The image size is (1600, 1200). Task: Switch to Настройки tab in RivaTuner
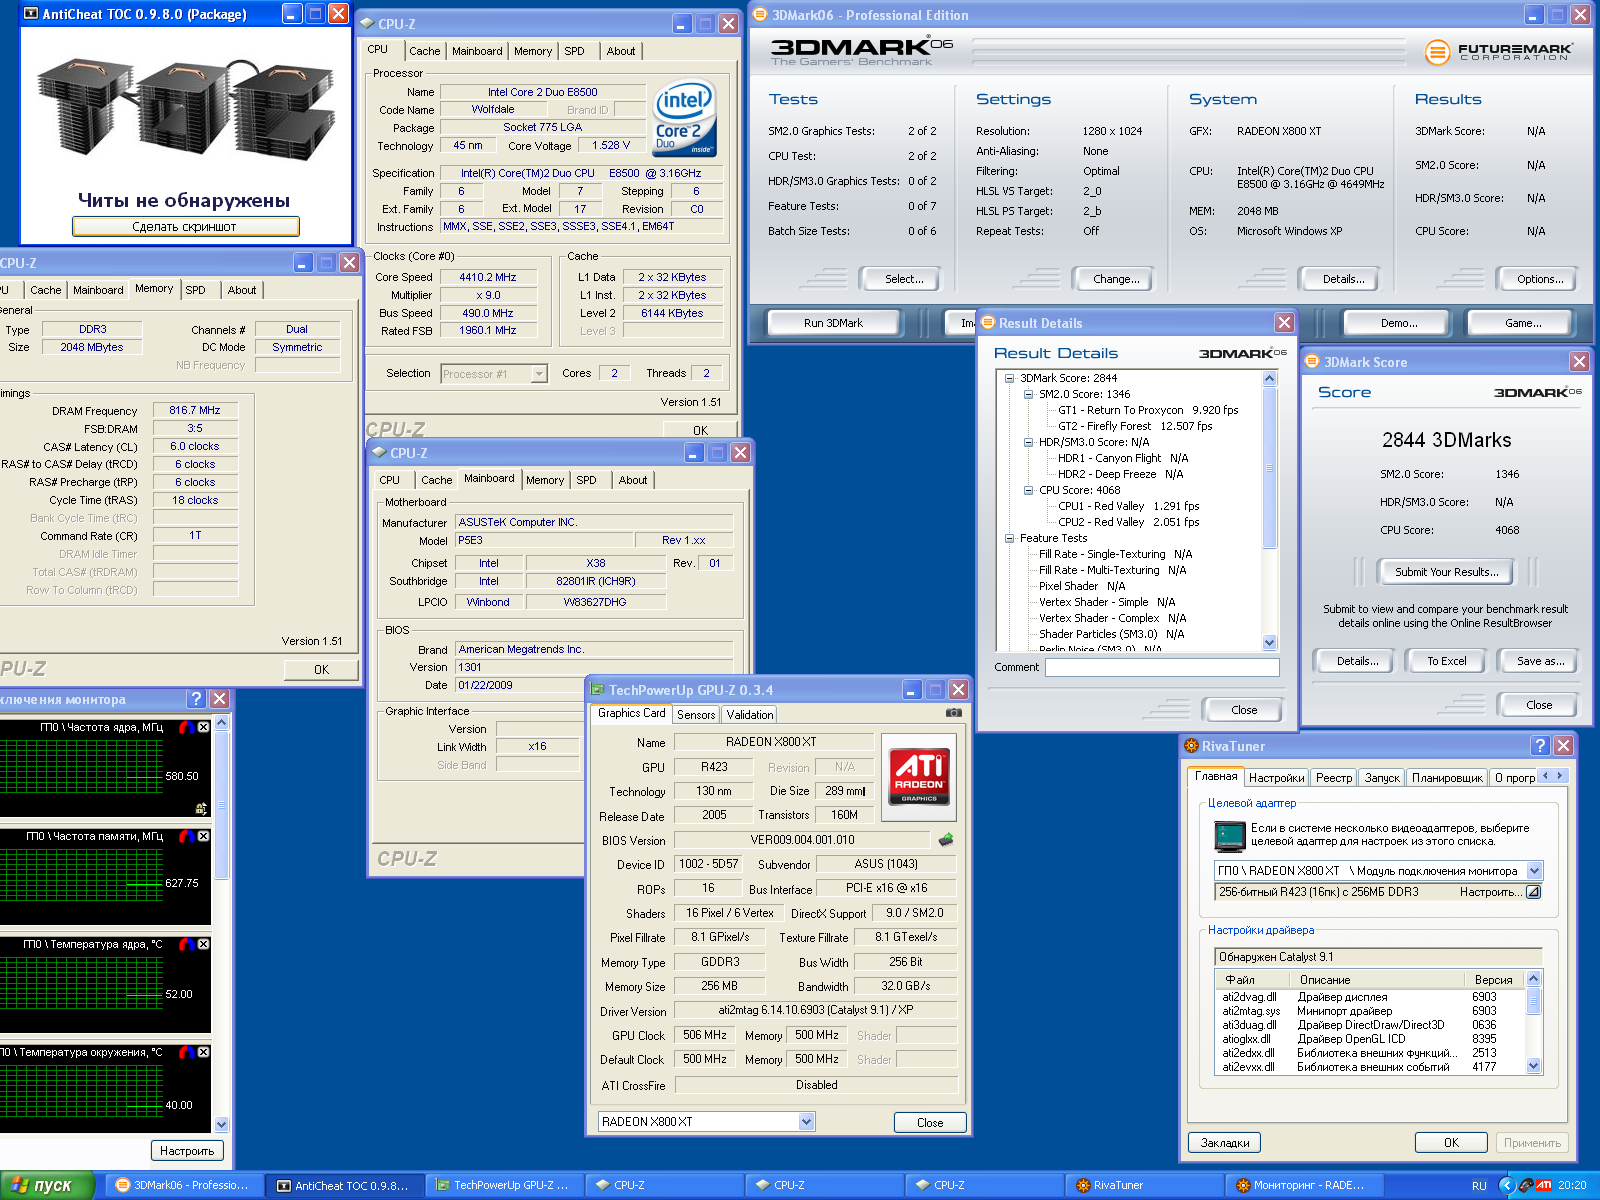[x=1276, y=778]
